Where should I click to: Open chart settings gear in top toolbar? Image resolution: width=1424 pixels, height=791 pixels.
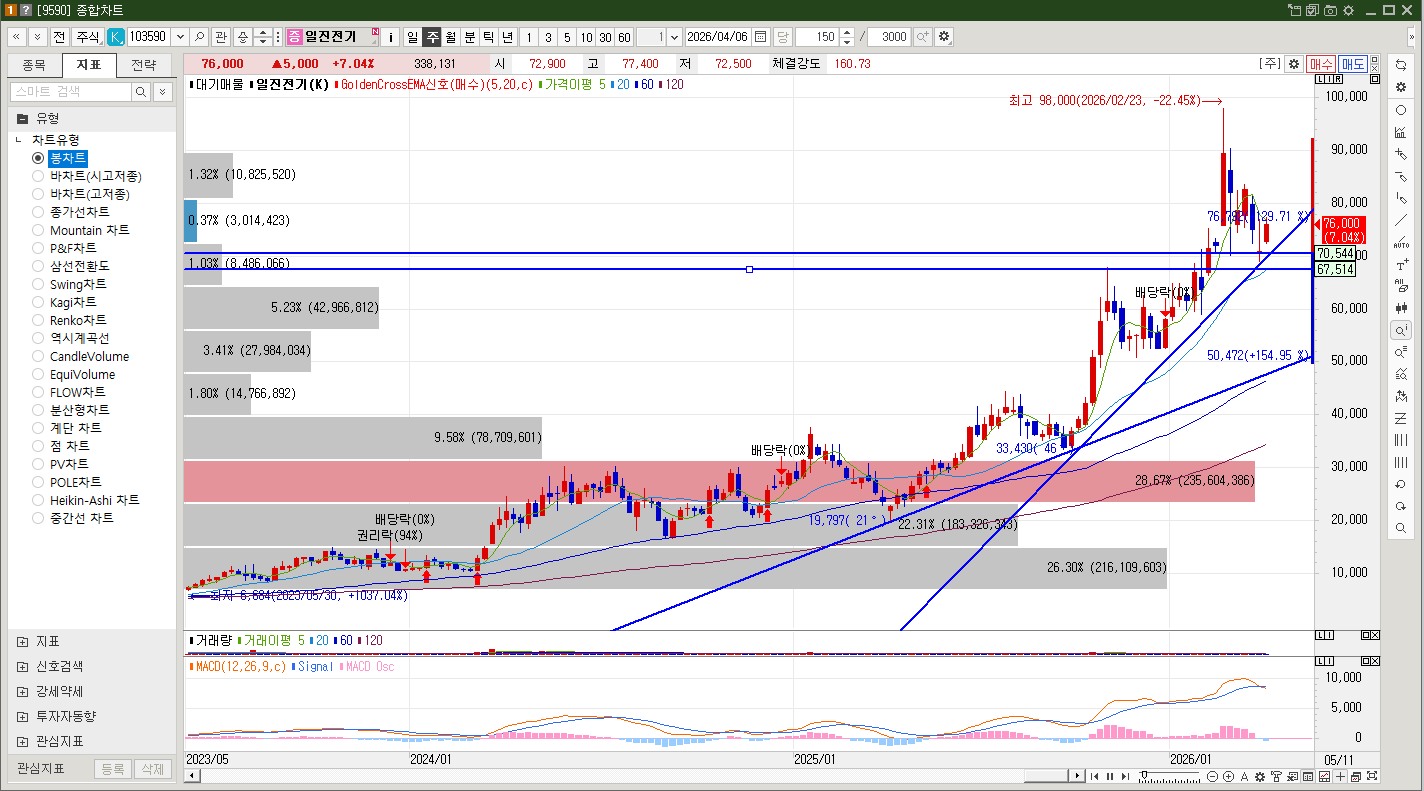[943, 37]
